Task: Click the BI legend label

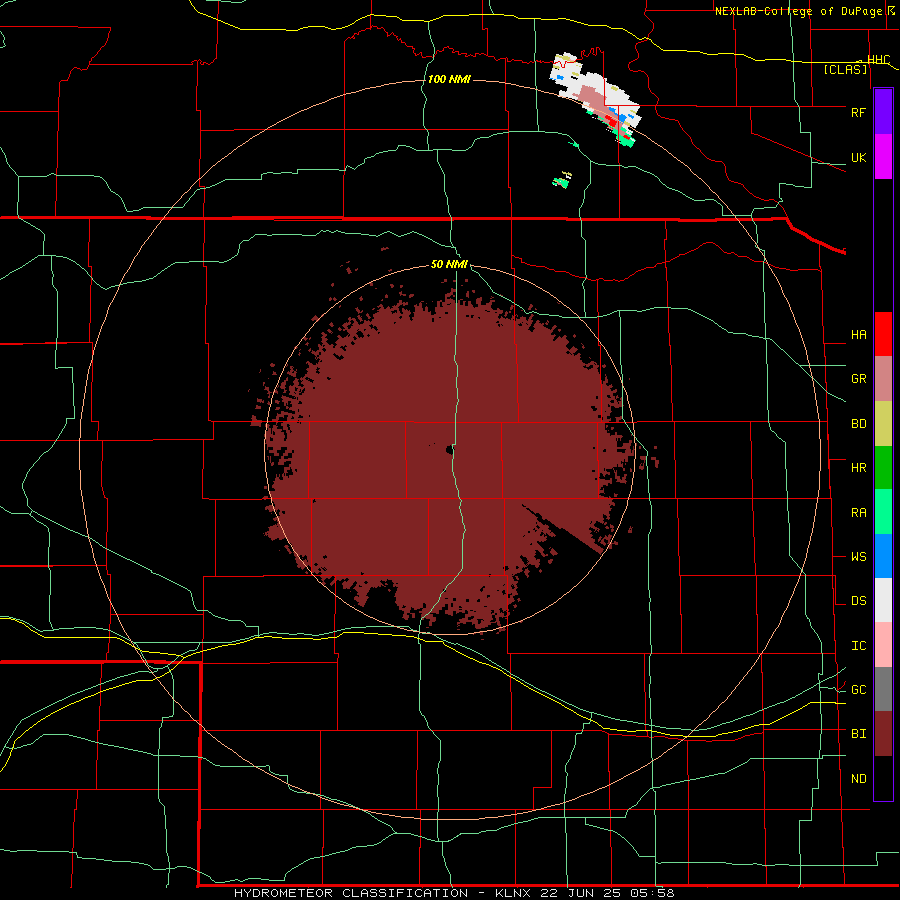Action: click(858, 734)
